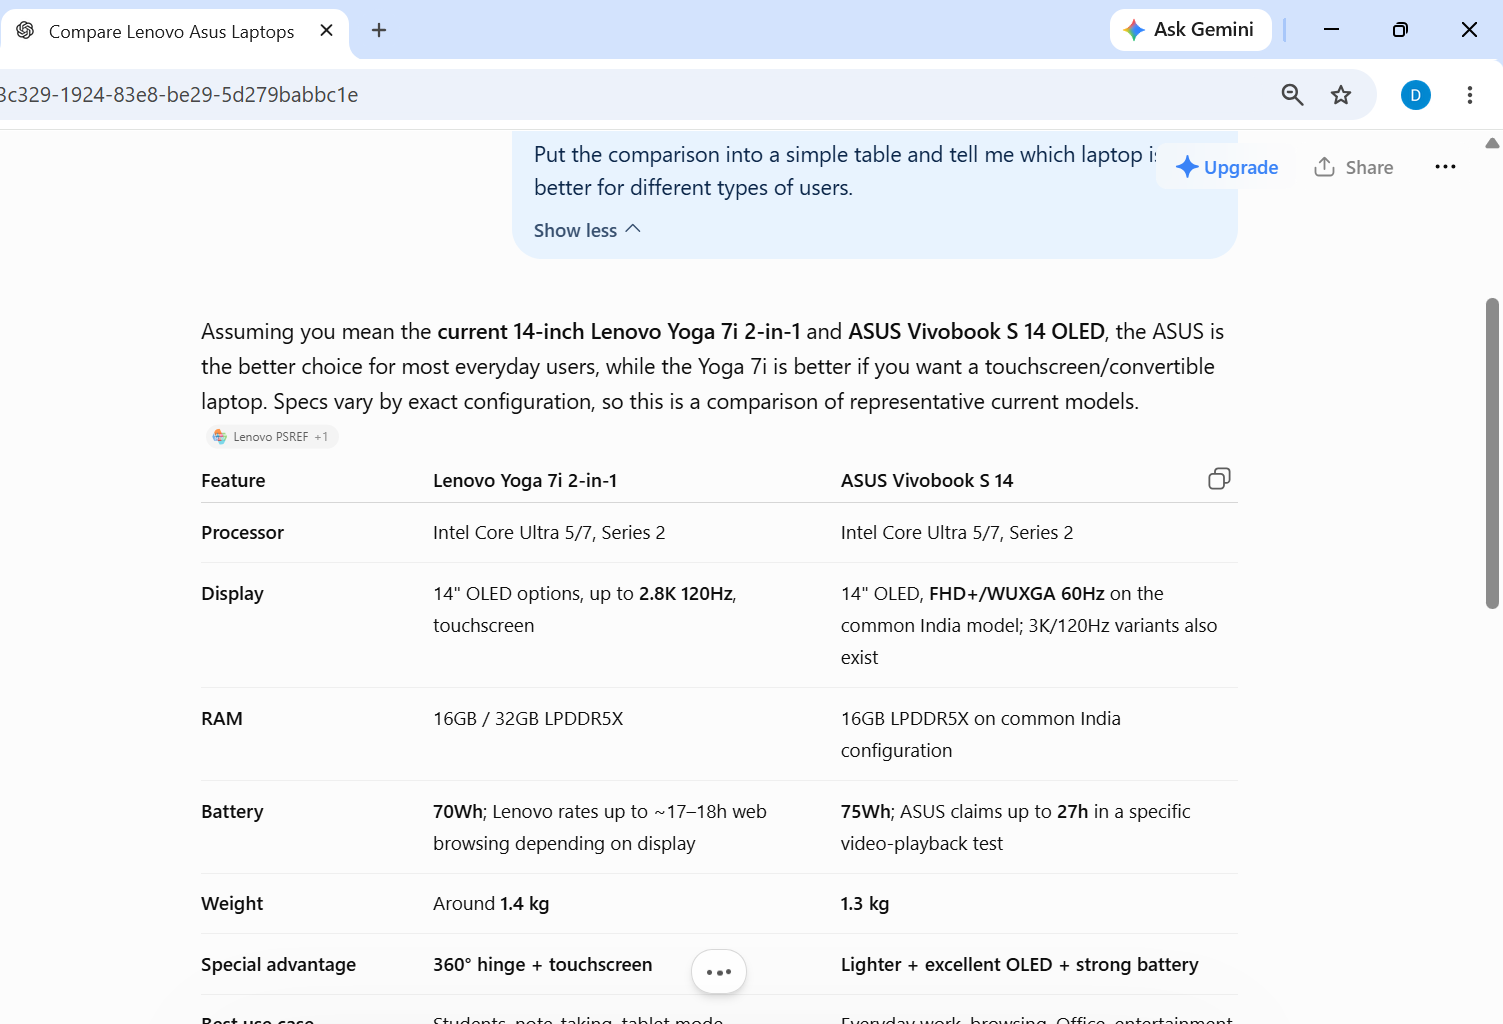1503x1024 pixels.
Task: Click the '16GB / 32GB LPDDR5X' cell
Action: [x=528, y=719]
